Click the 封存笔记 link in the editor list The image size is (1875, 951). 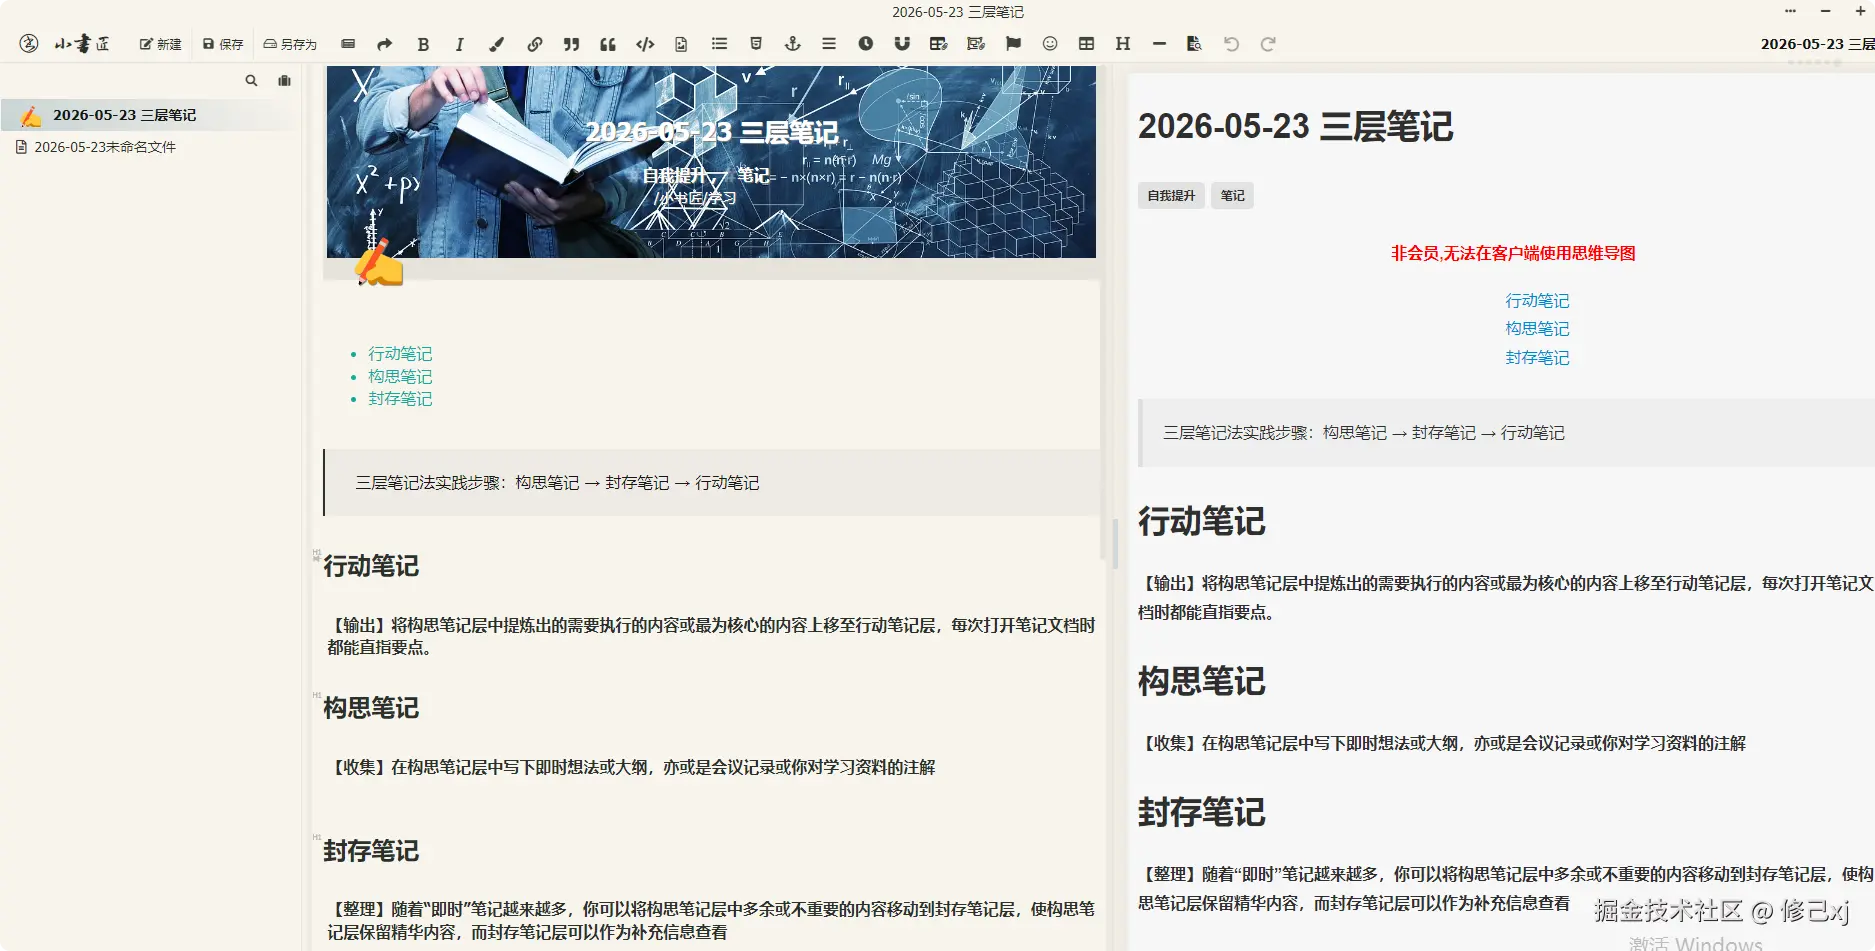click(400, 399)
